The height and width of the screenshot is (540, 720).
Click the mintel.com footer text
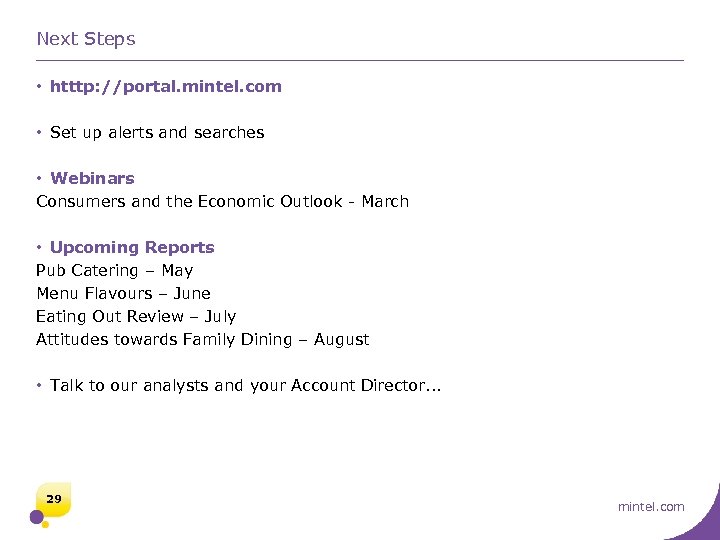pos(651,507)
